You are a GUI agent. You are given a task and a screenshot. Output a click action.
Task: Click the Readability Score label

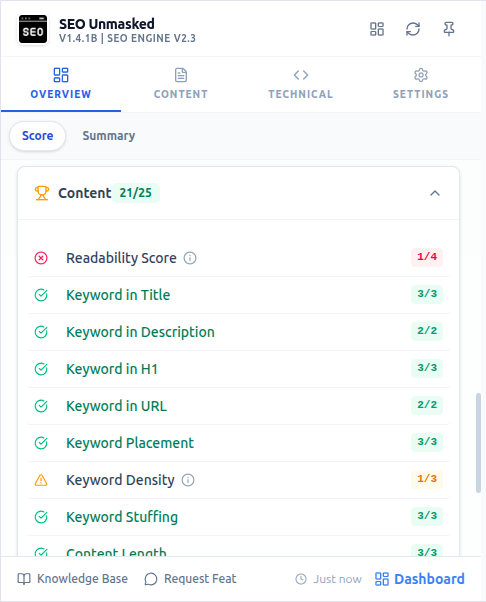pos(121,258)
